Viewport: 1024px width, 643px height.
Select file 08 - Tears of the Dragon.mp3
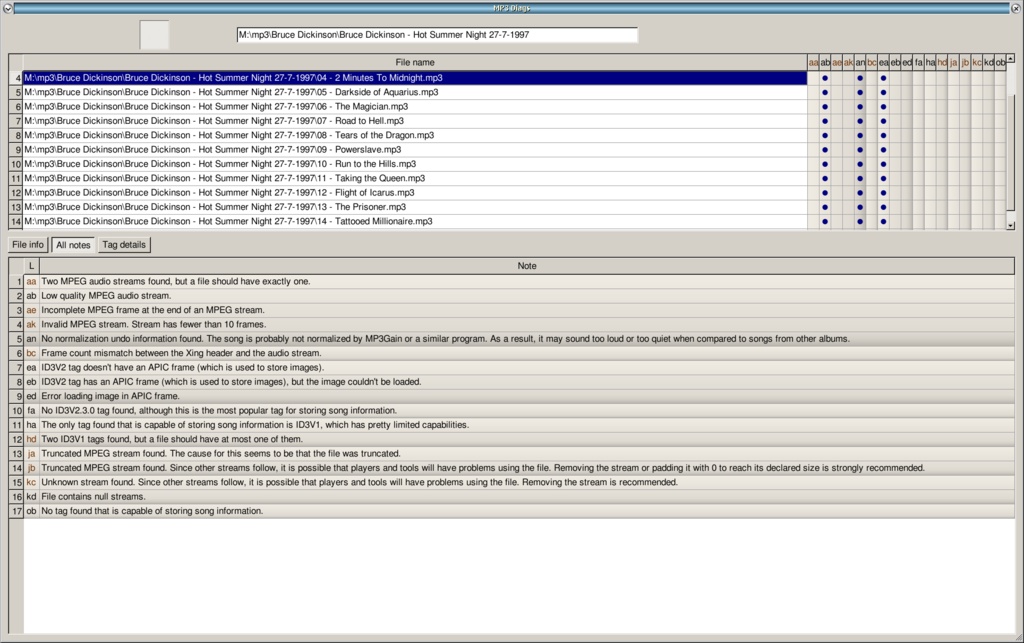pos(230,135)
